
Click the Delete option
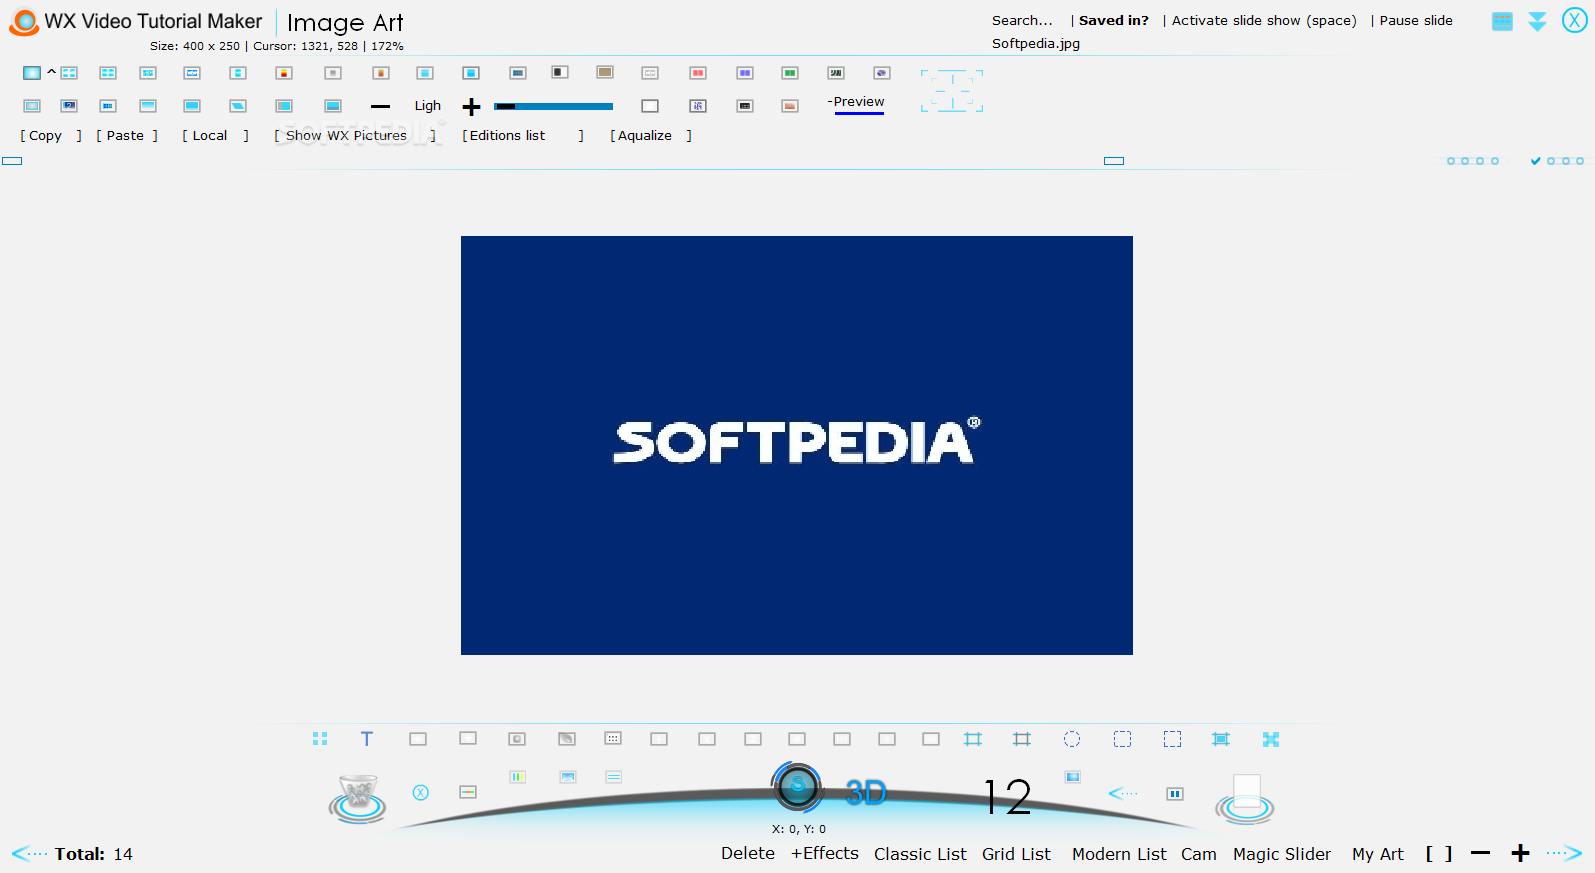click(748, 853)
